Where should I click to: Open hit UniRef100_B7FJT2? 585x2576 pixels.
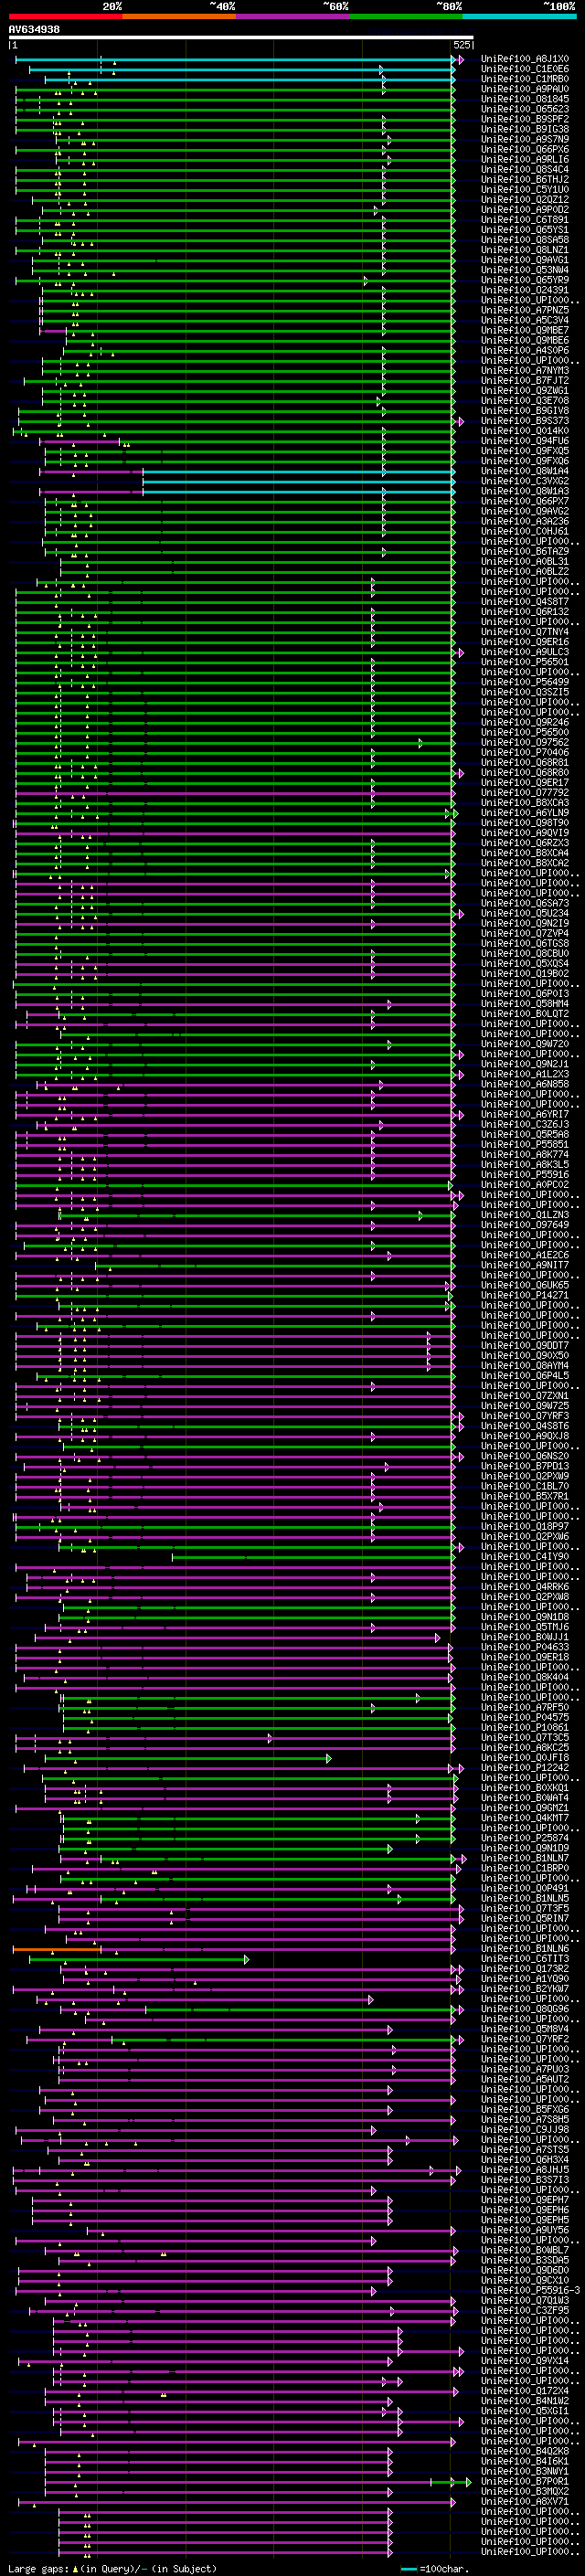tap(525, 380)
